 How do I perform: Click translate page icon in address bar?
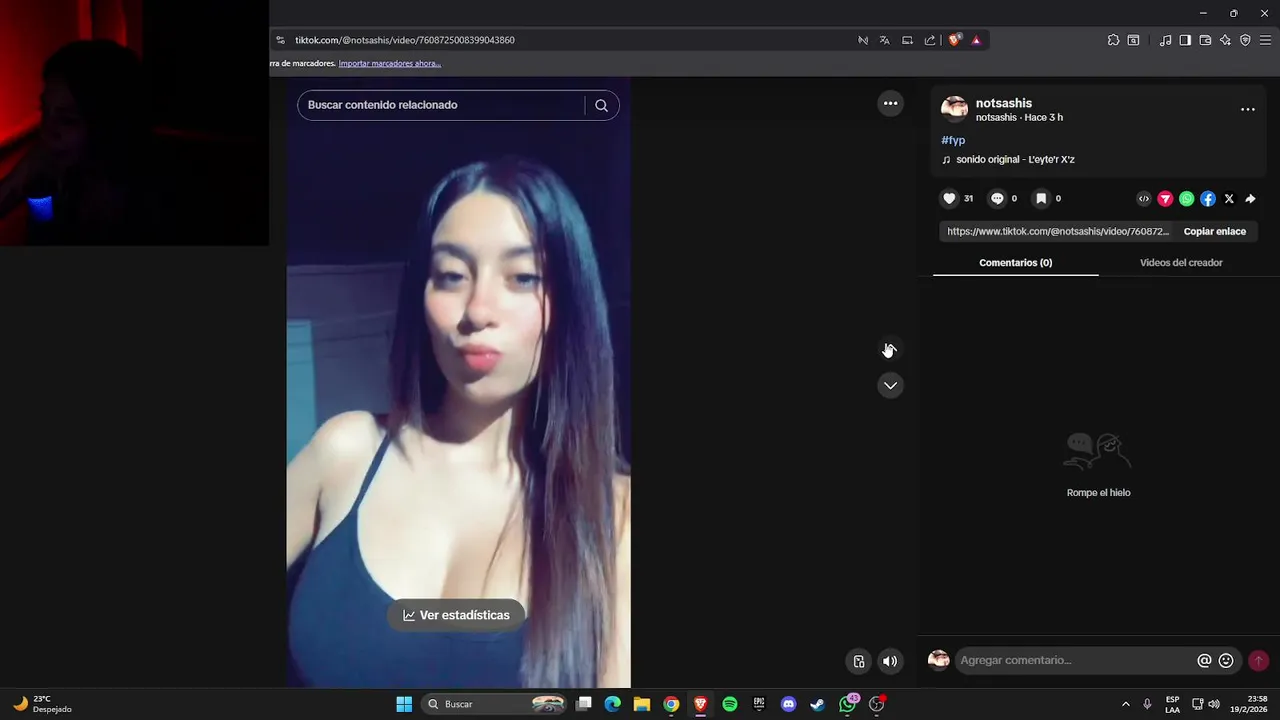[884, 40]
